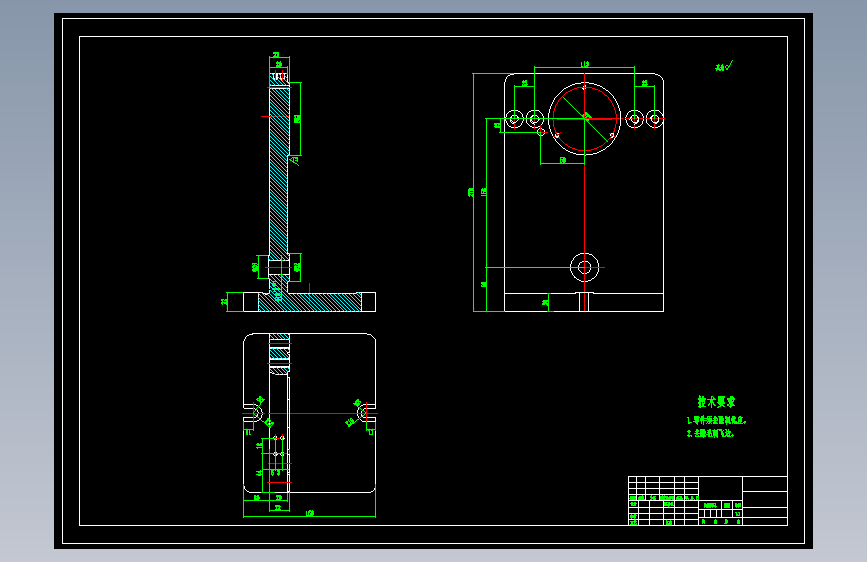Select the first technical requirement note line
Image resolution: width=867 pixels, height=562 pixels.
click(x=717, y=420)
